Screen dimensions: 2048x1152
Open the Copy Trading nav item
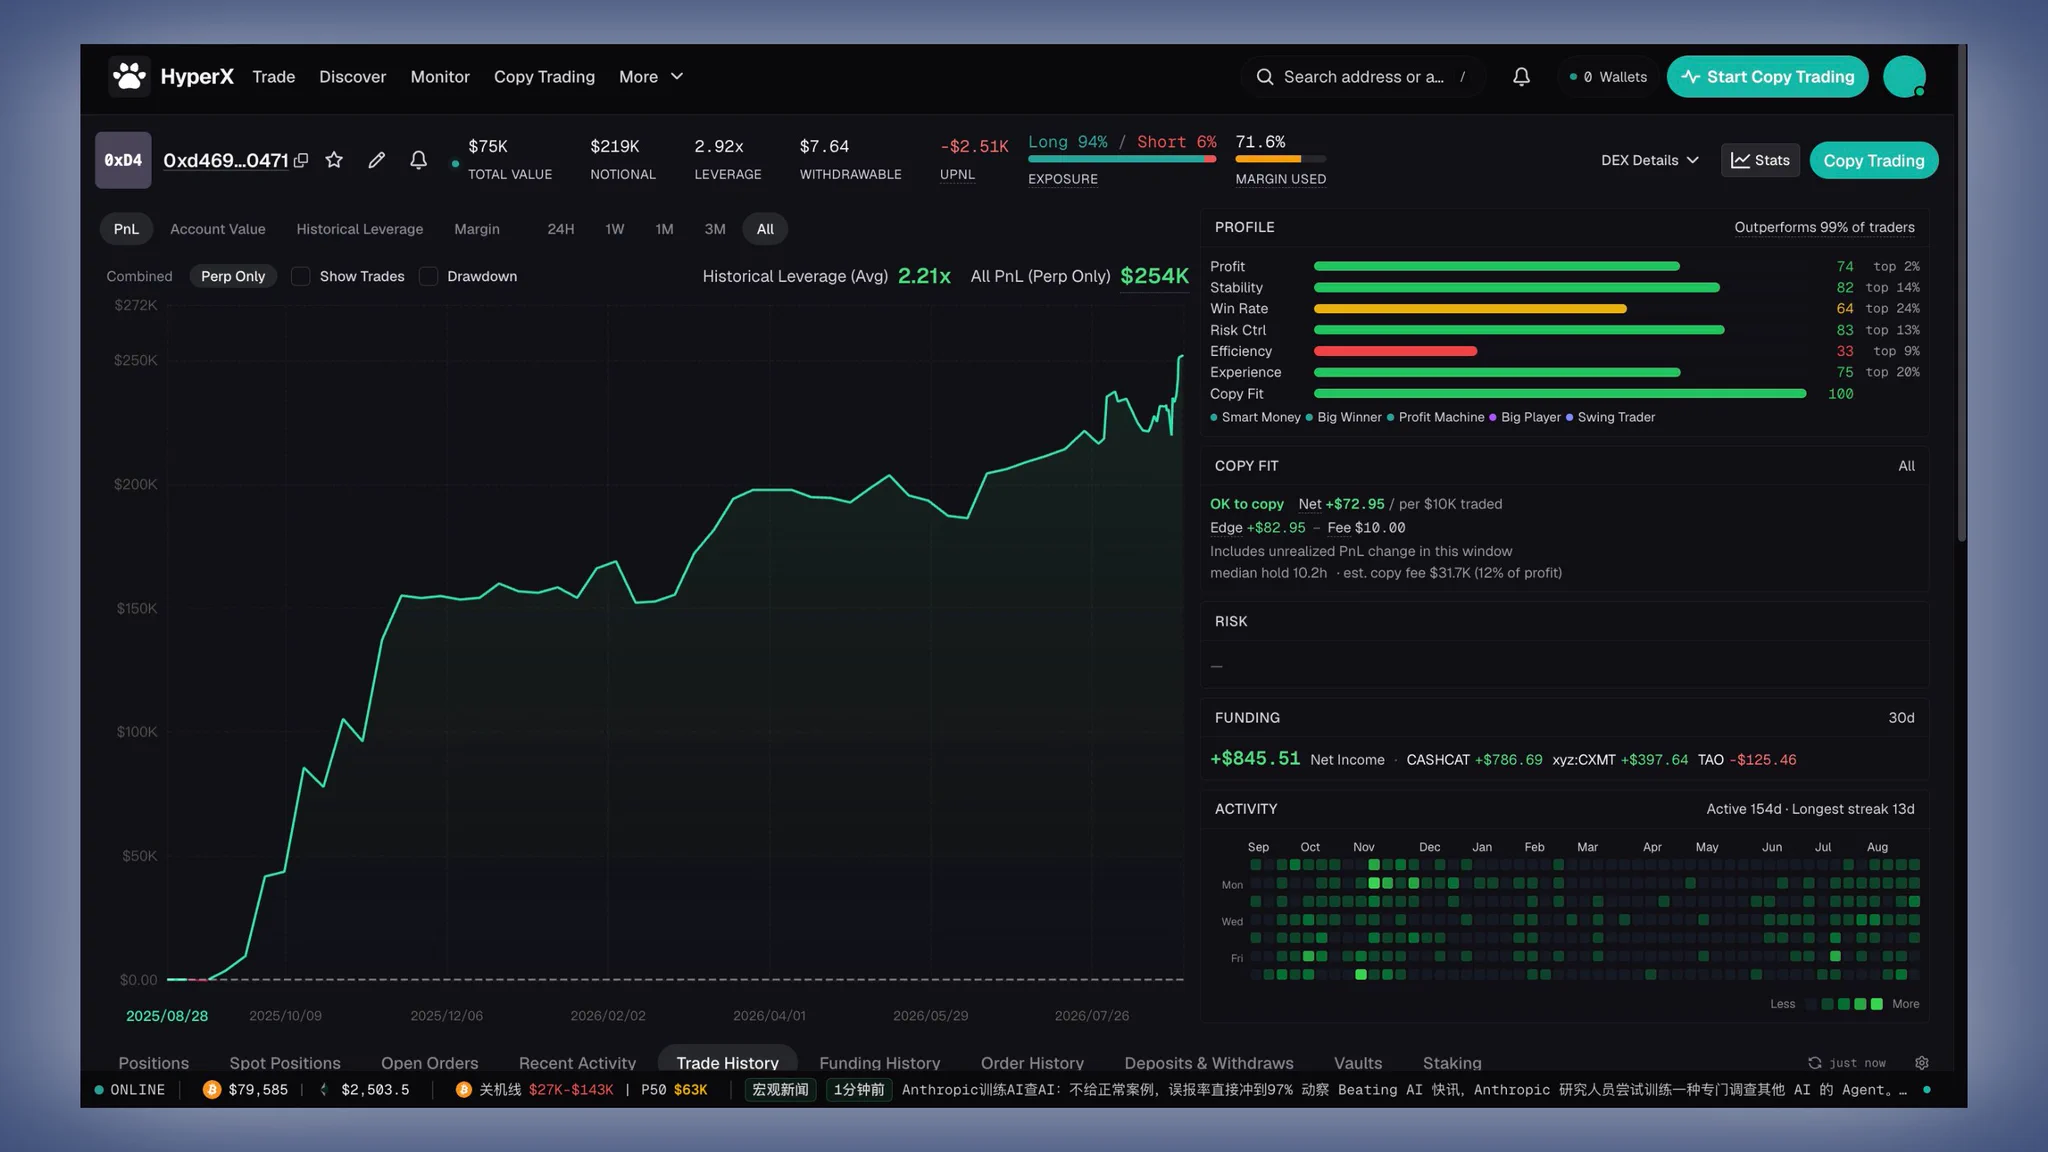pos(544,77)
